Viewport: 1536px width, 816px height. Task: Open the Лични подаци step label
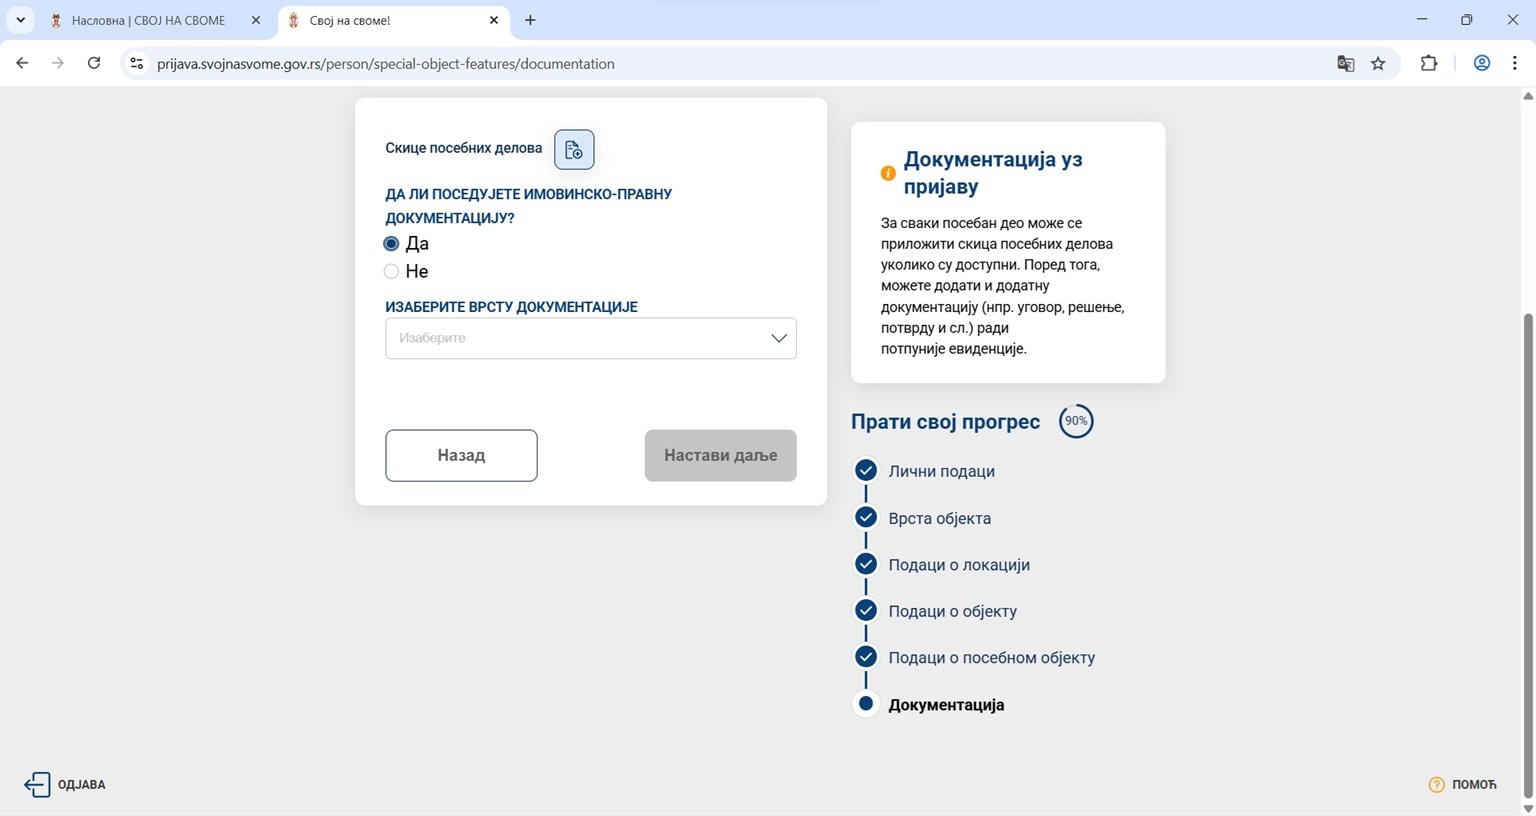(941, 471)
